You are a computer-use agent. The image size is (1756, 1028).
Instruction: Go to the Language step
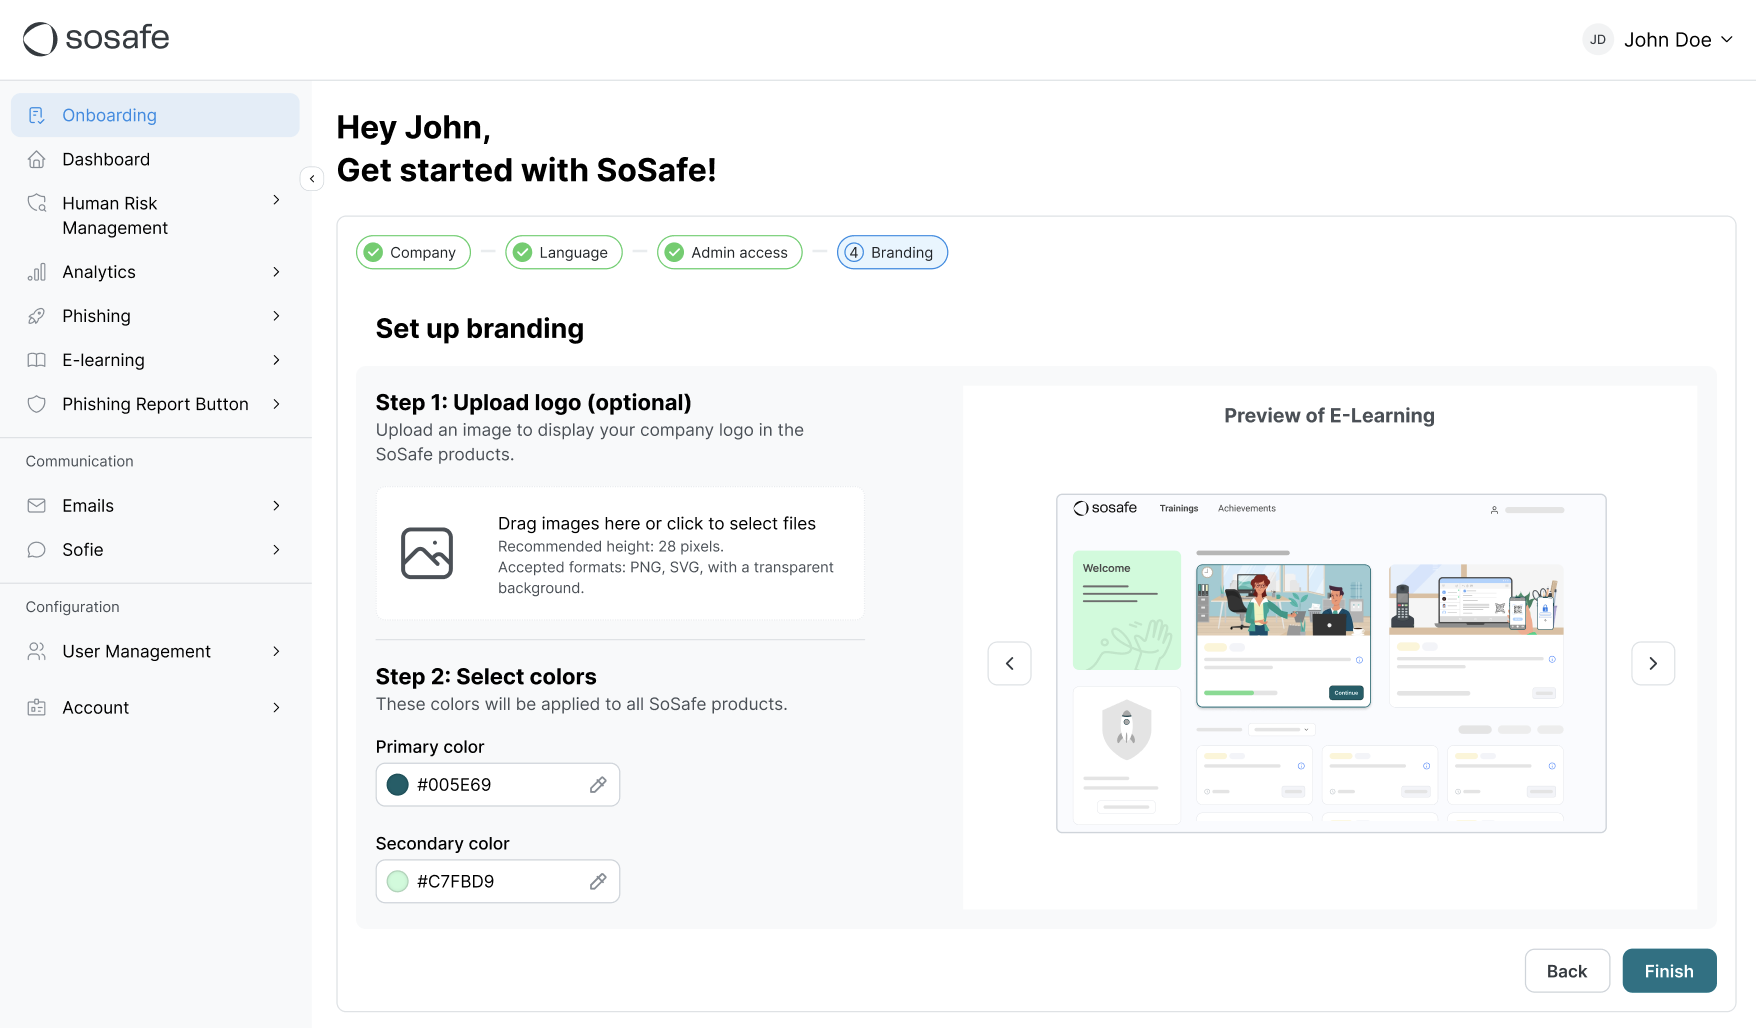pos(563,253)
